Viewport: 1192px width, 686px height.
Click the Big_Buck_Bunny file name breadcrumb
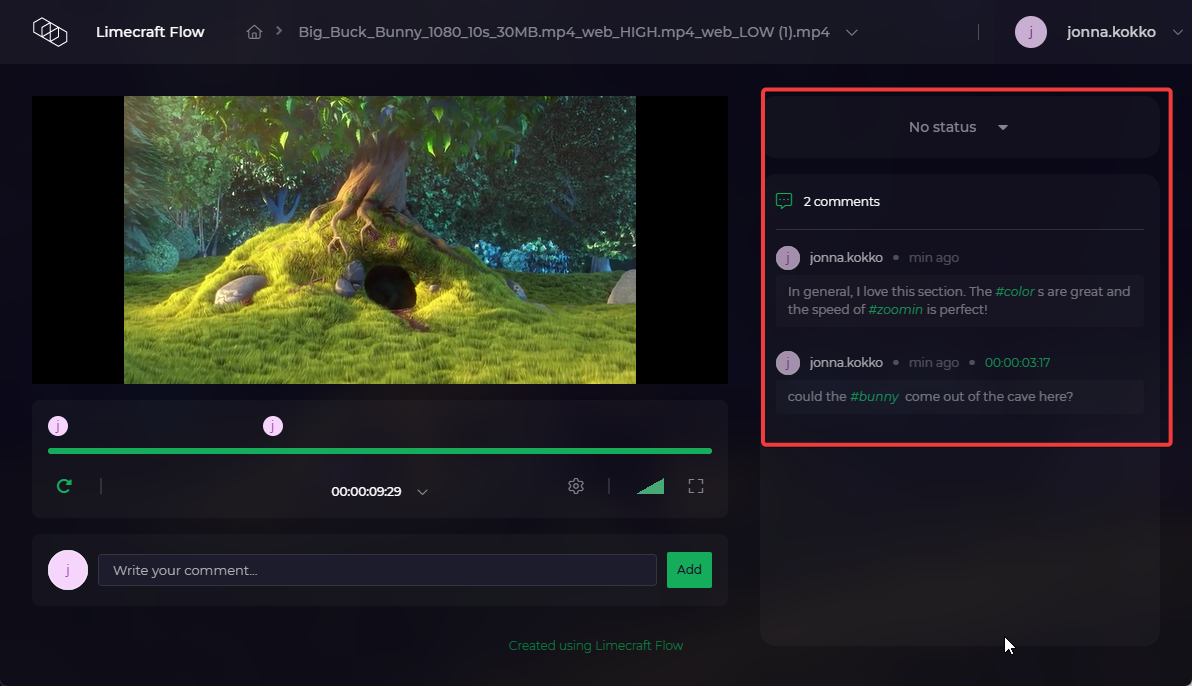563,32
